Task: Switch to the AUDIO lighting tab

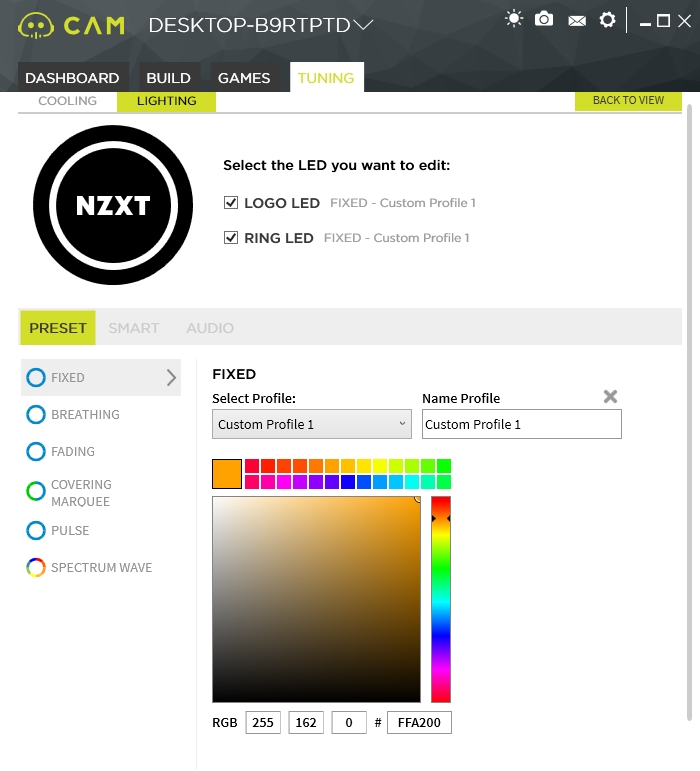Action: (x=210, y=327)
